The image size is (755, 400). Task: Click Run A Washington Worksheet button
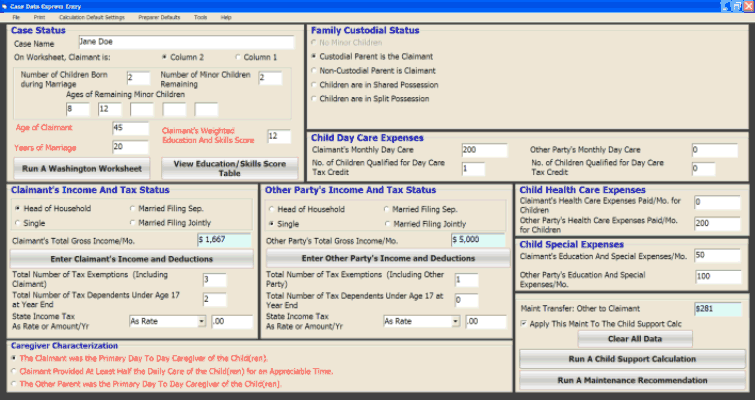pyautogui.click(x=83, y=168)
